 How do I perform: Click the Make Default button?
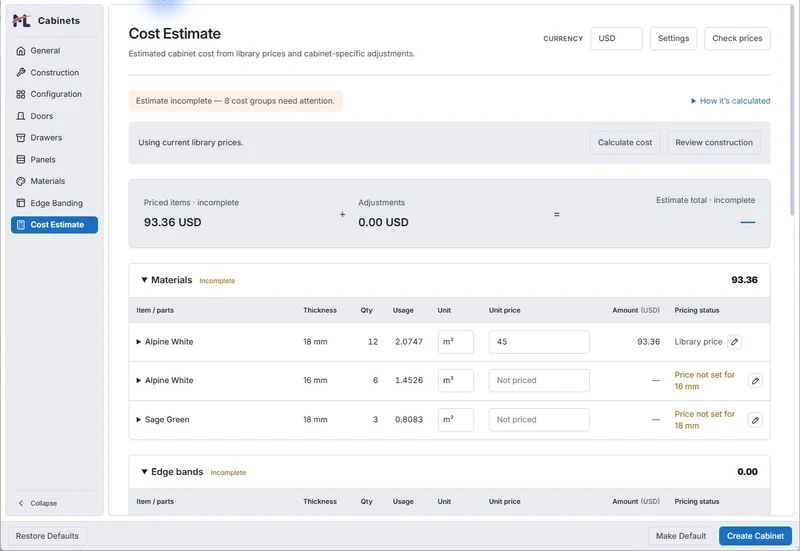pyautogui.click(x=681, y=536)
